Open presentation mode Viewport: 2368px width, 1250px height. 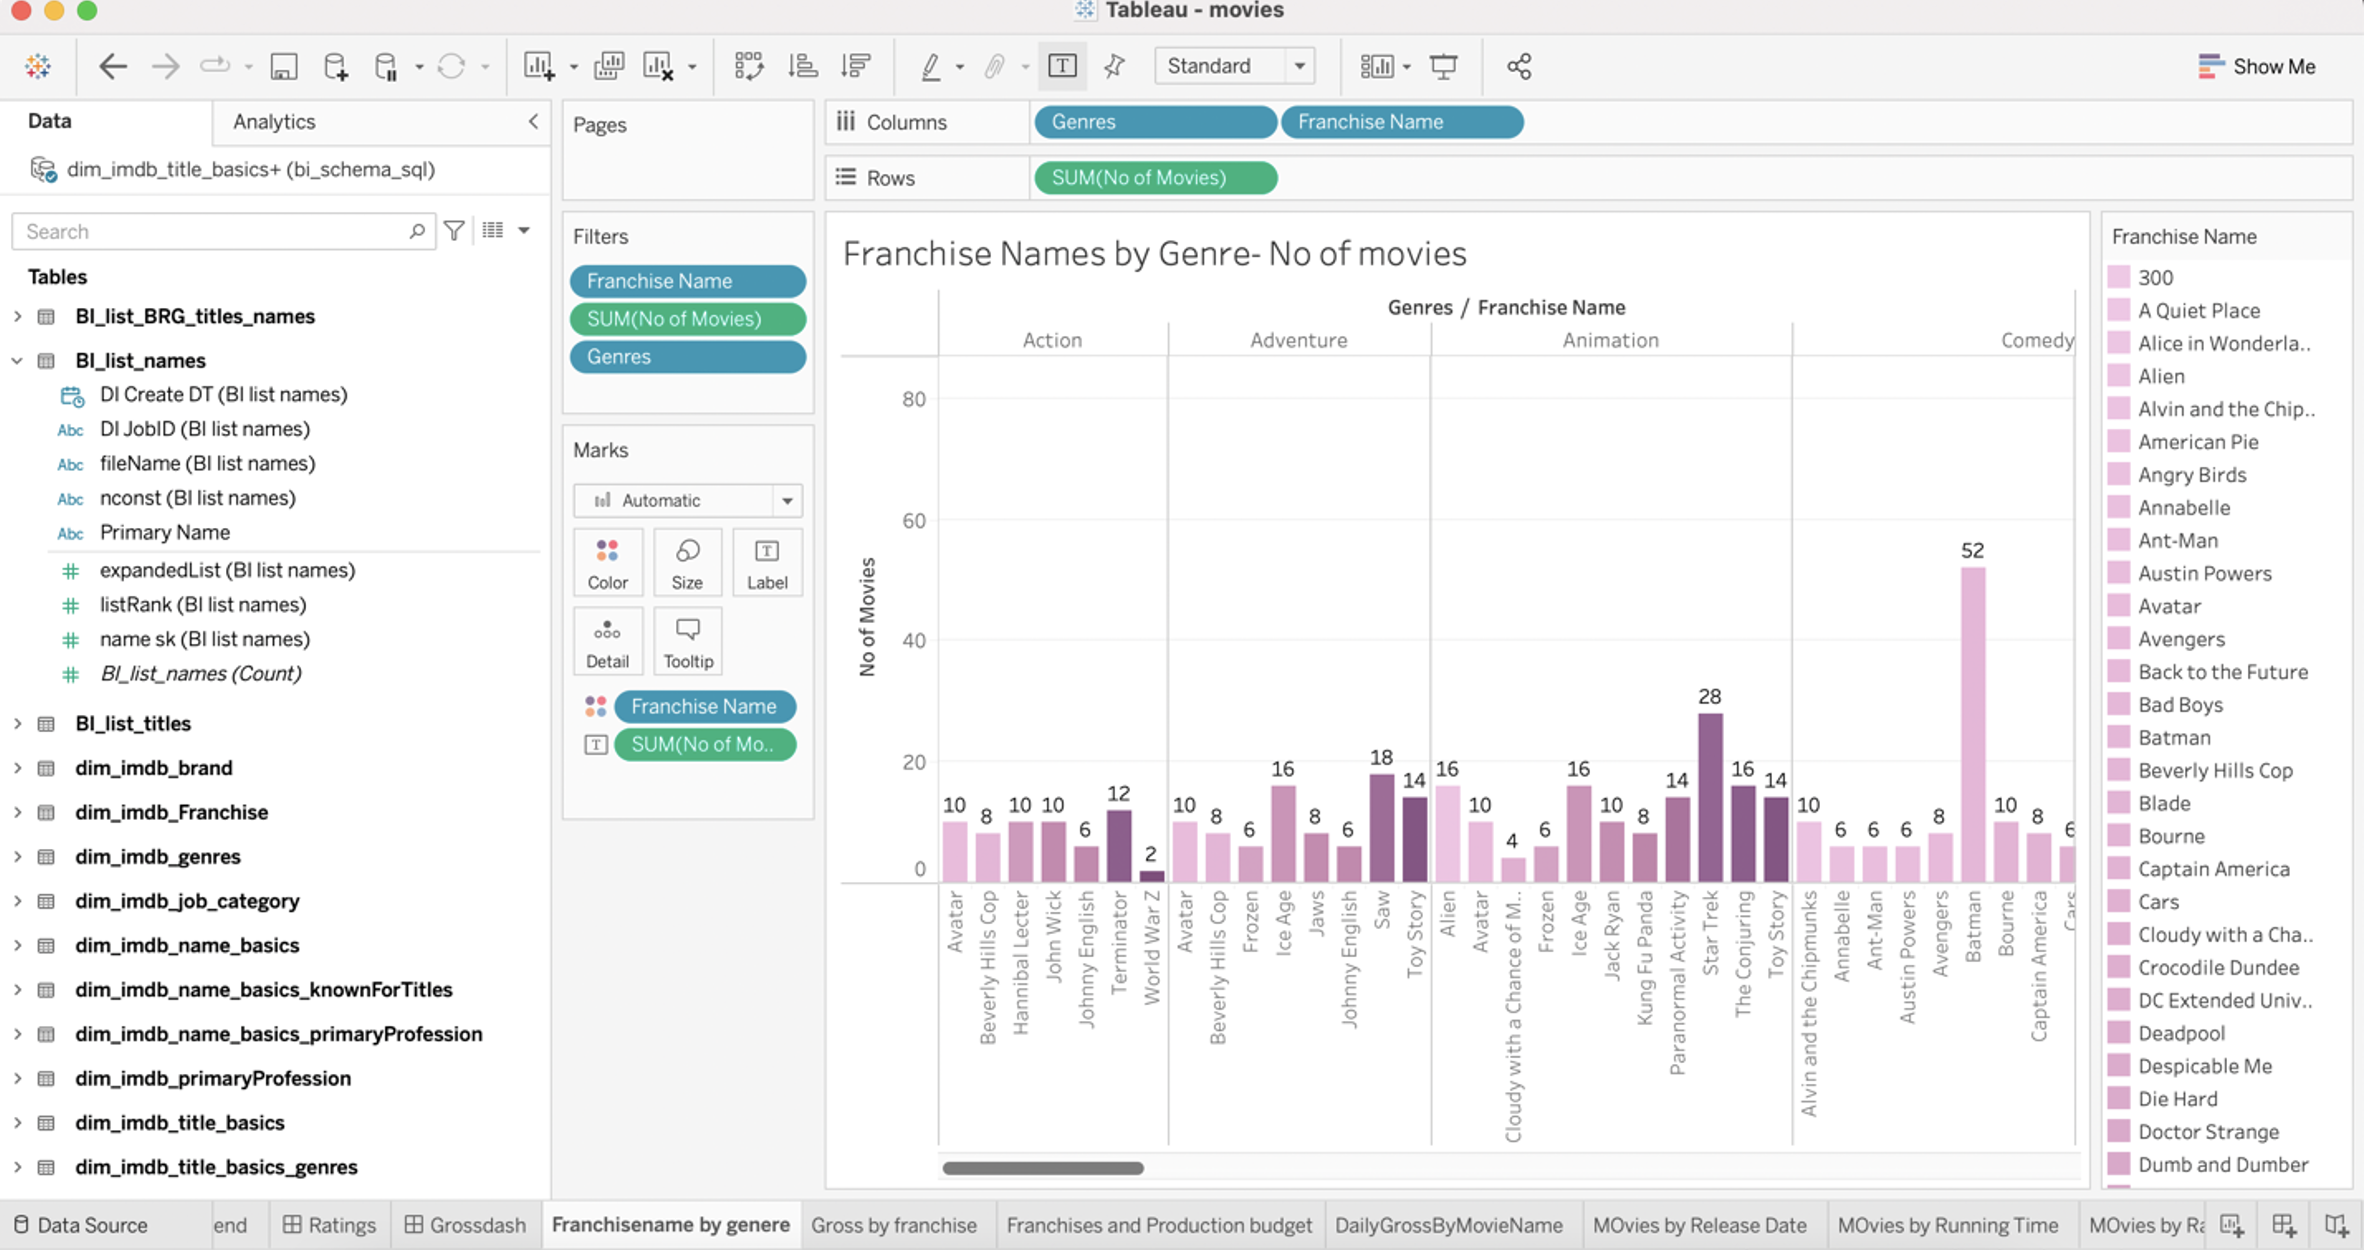(1444, 66)
